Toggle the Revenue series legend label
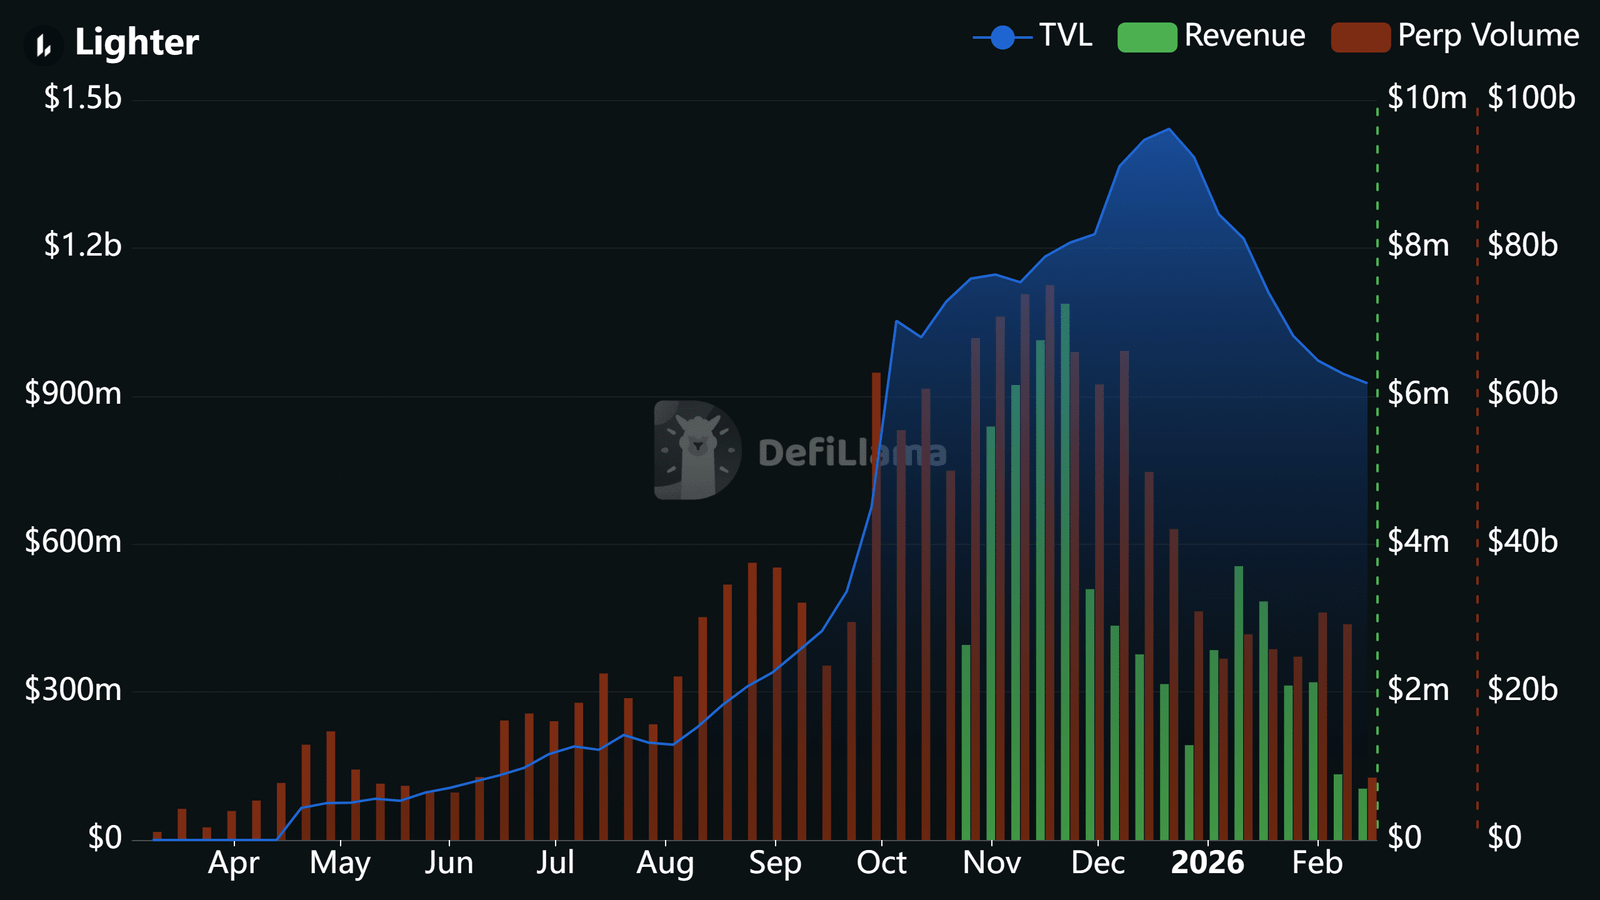Screen dimensions: 1600x900 tap(1244, 36)
